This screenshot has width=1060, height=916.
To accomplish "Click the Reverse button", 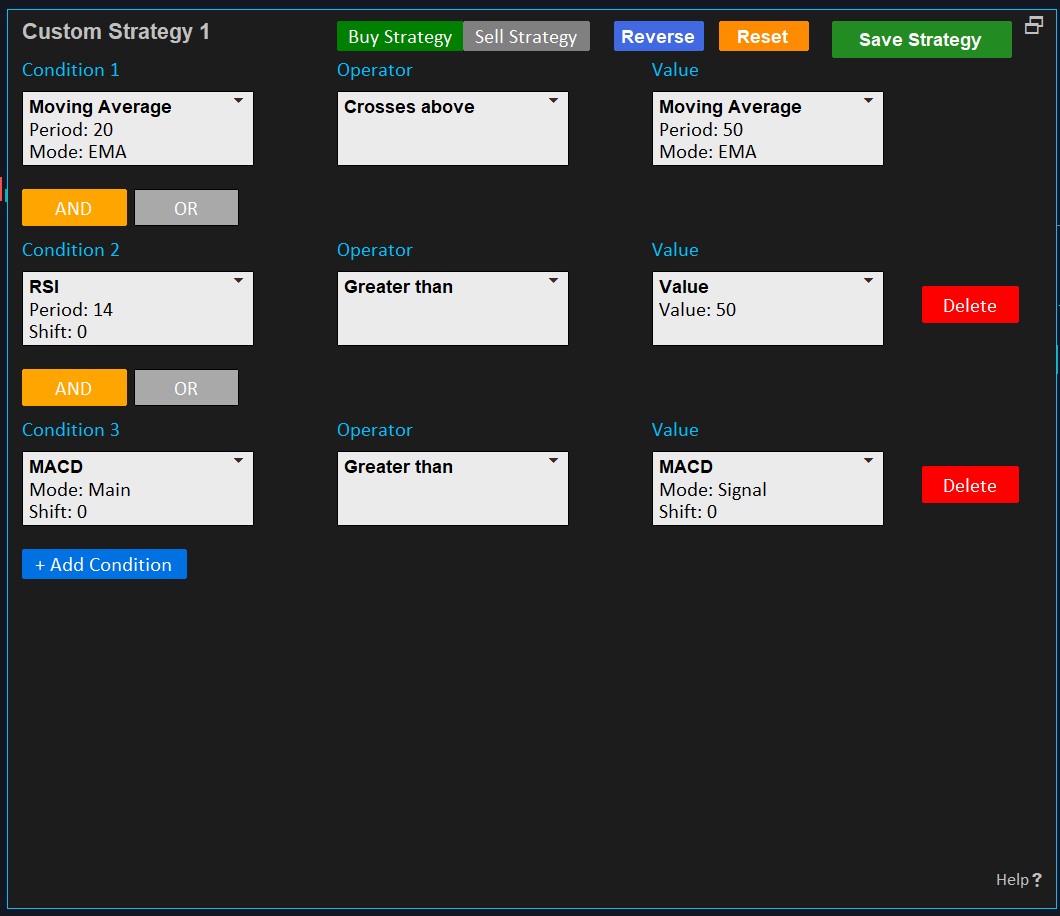I will 658,37.
